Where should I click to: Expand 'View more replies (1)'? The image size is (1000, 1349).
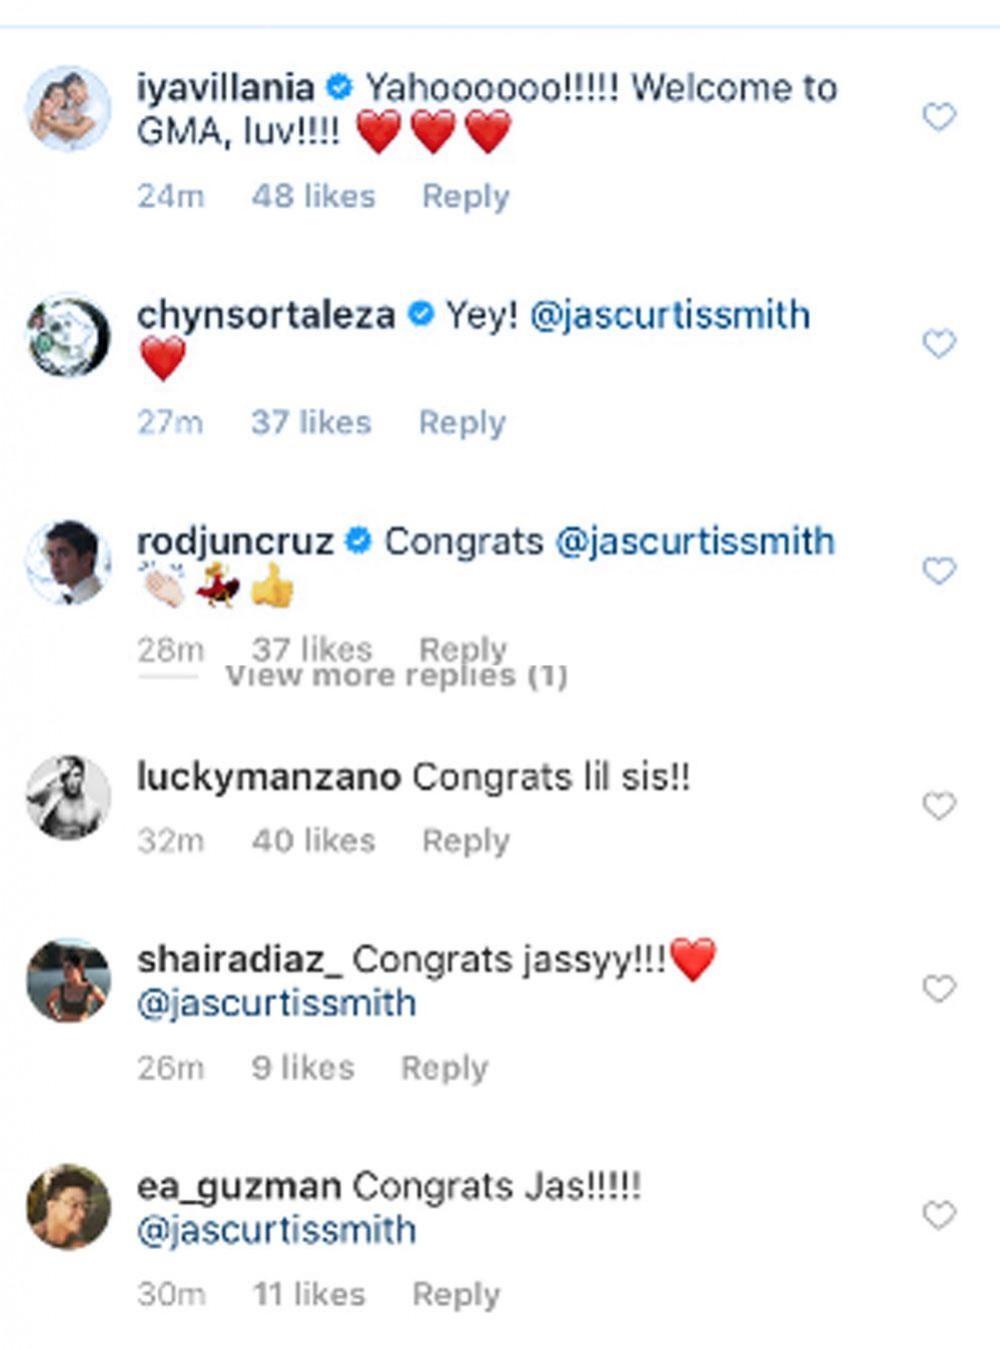coord(396,677)
